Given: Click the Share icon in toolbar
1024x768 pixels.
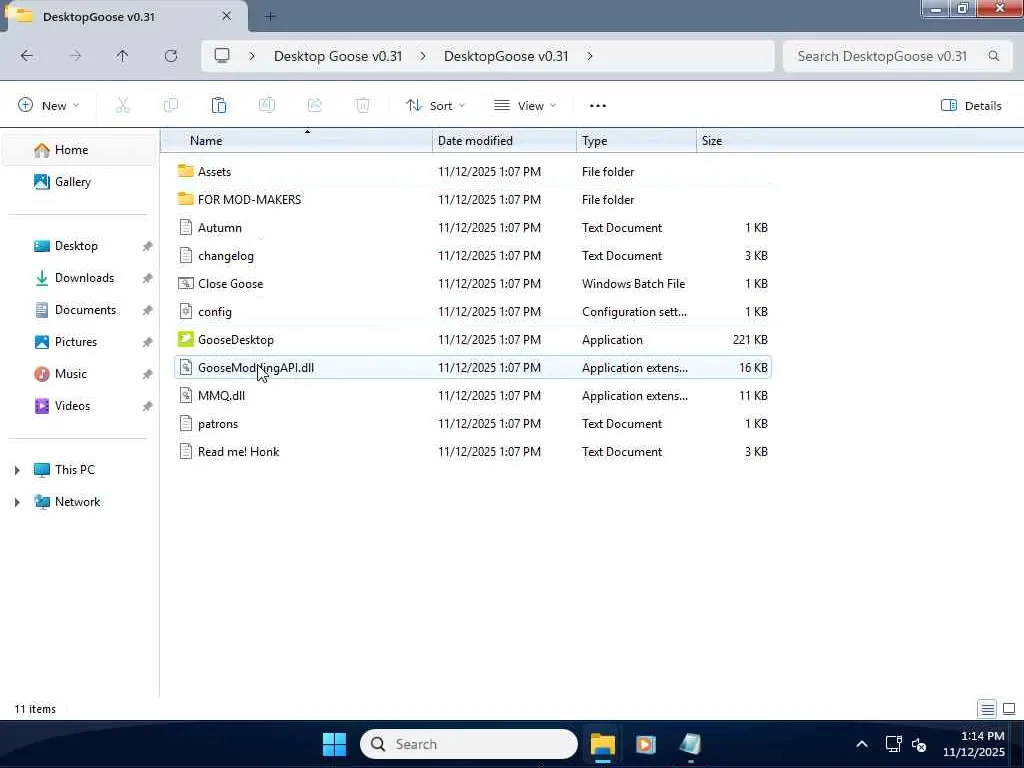Looking at the screenshot, I should 315,105.
